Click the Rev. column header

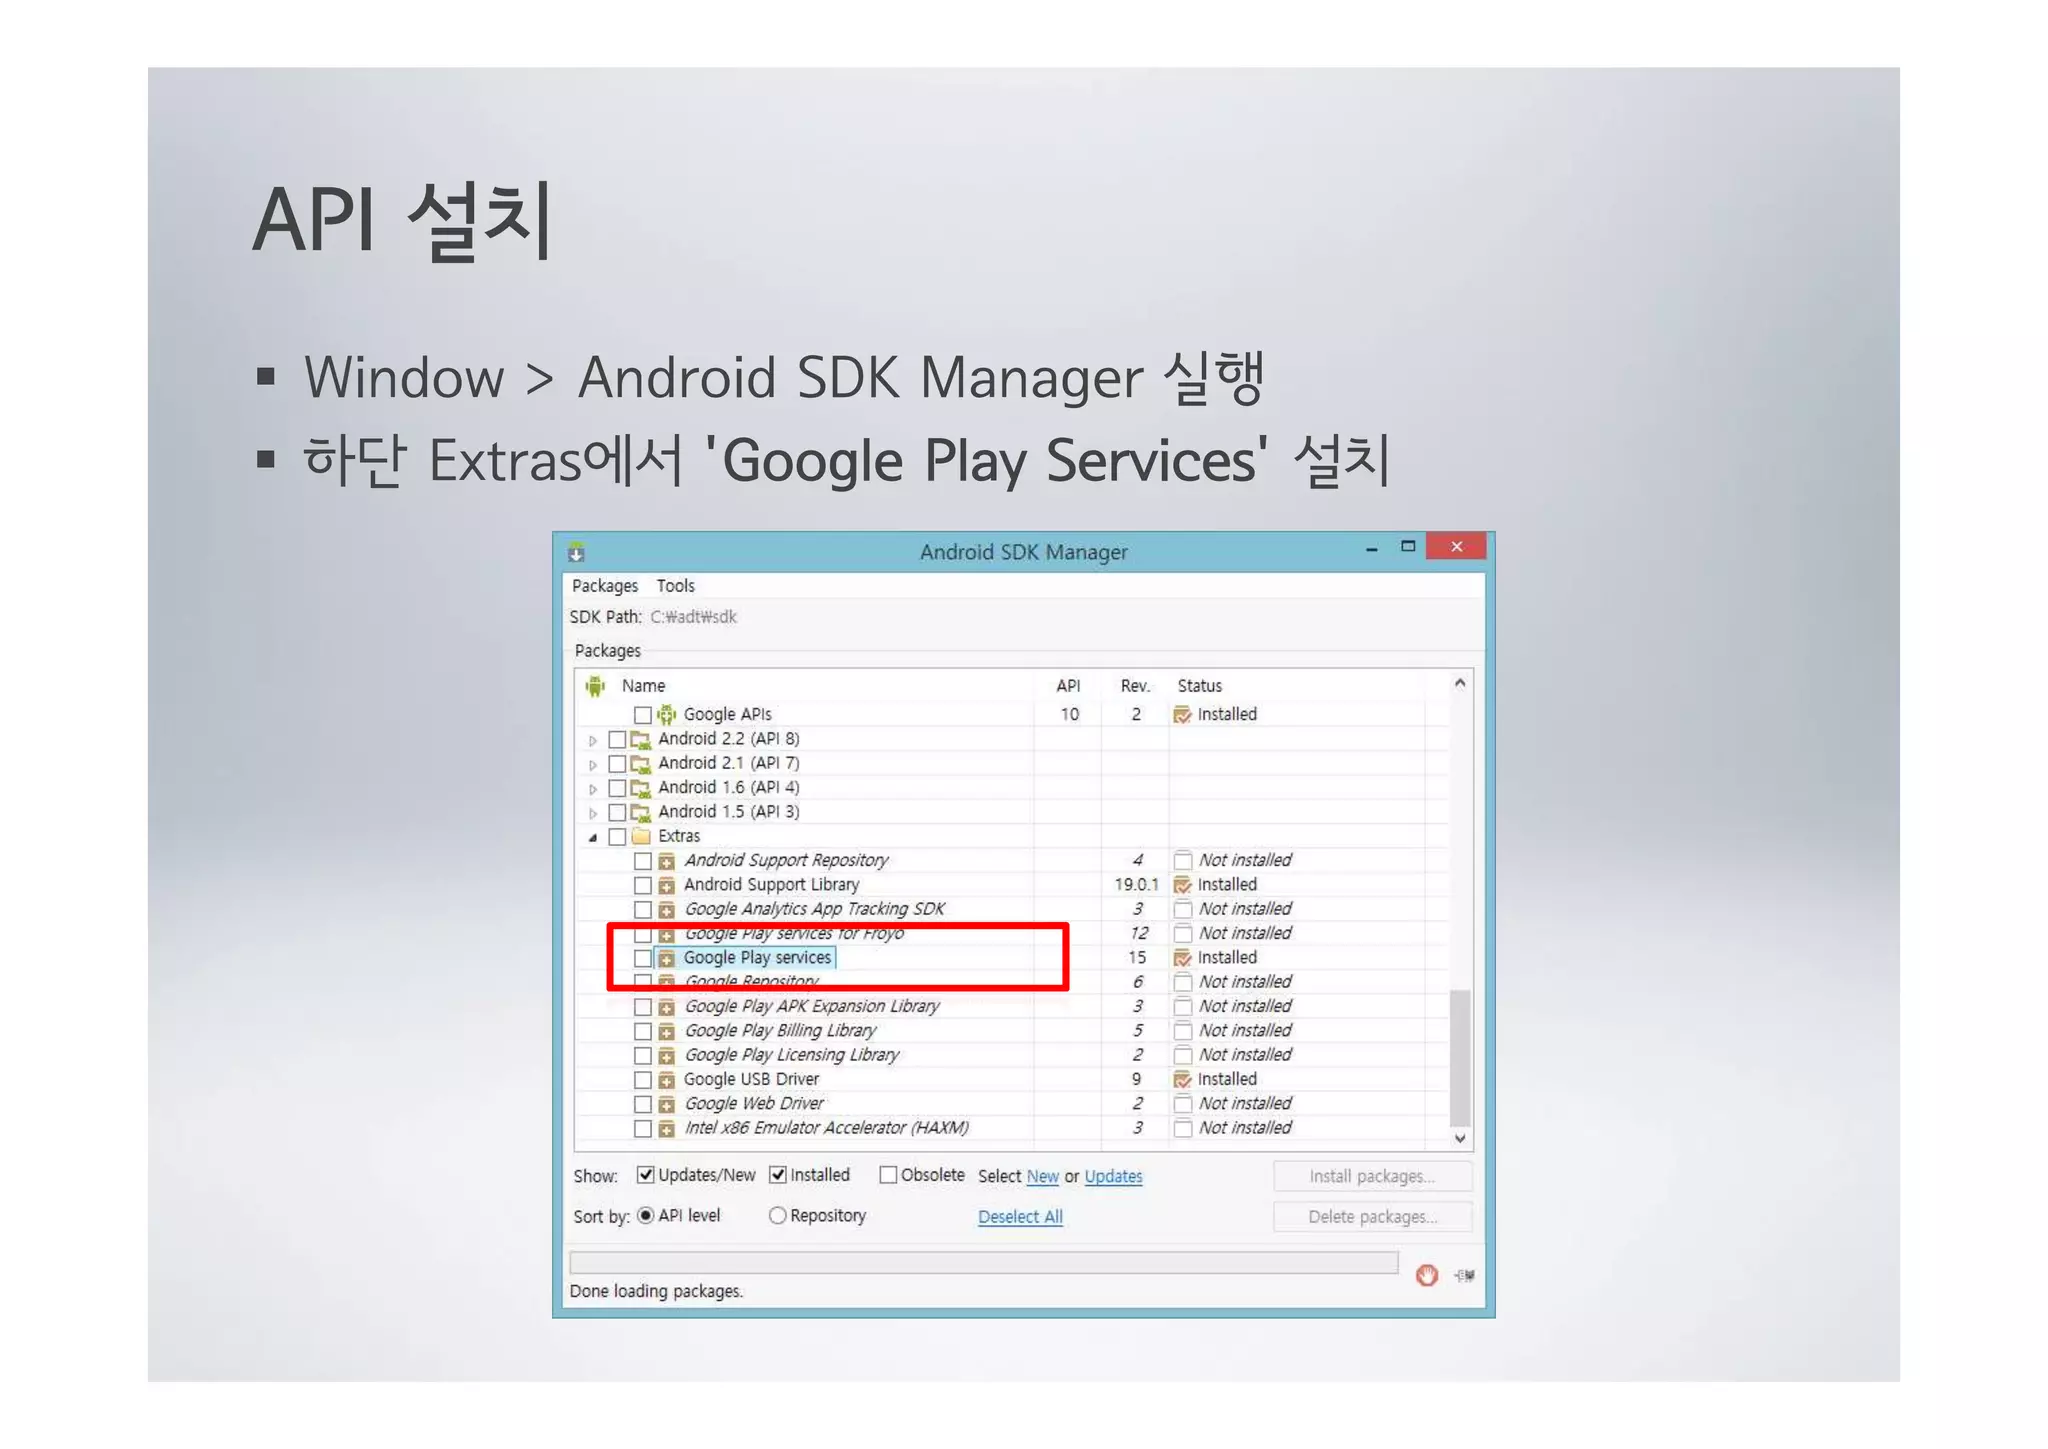point(1135,686)
